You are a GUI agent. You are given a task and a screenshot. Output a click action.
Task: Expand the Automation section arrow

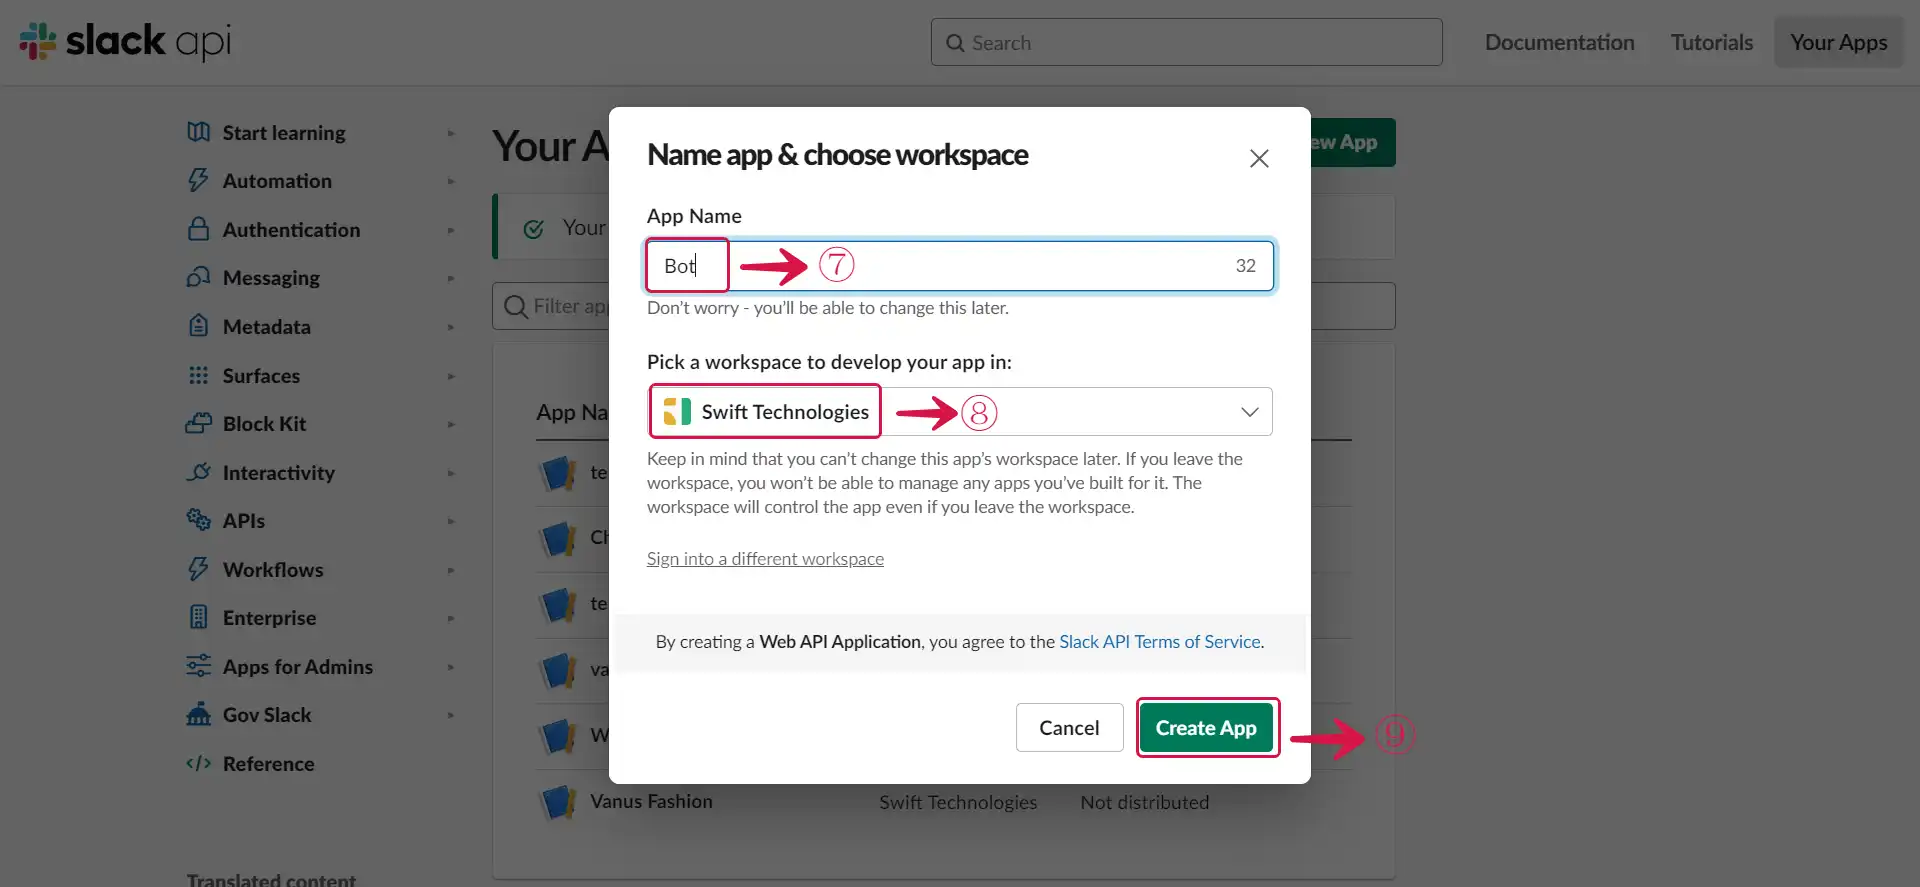point(451,181)
